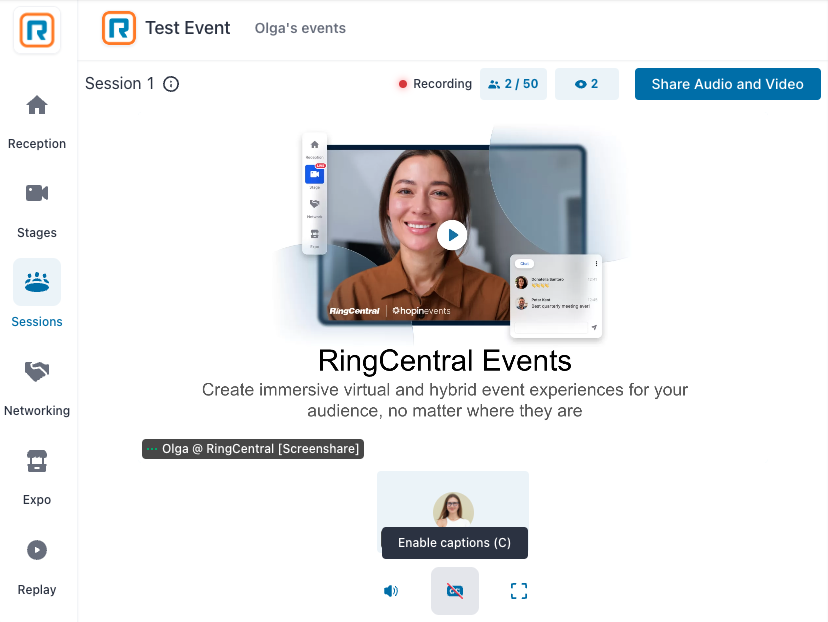Open Replay from the sidebar
The width and height of the screenshot is (828, 622).
pos(37,550)
